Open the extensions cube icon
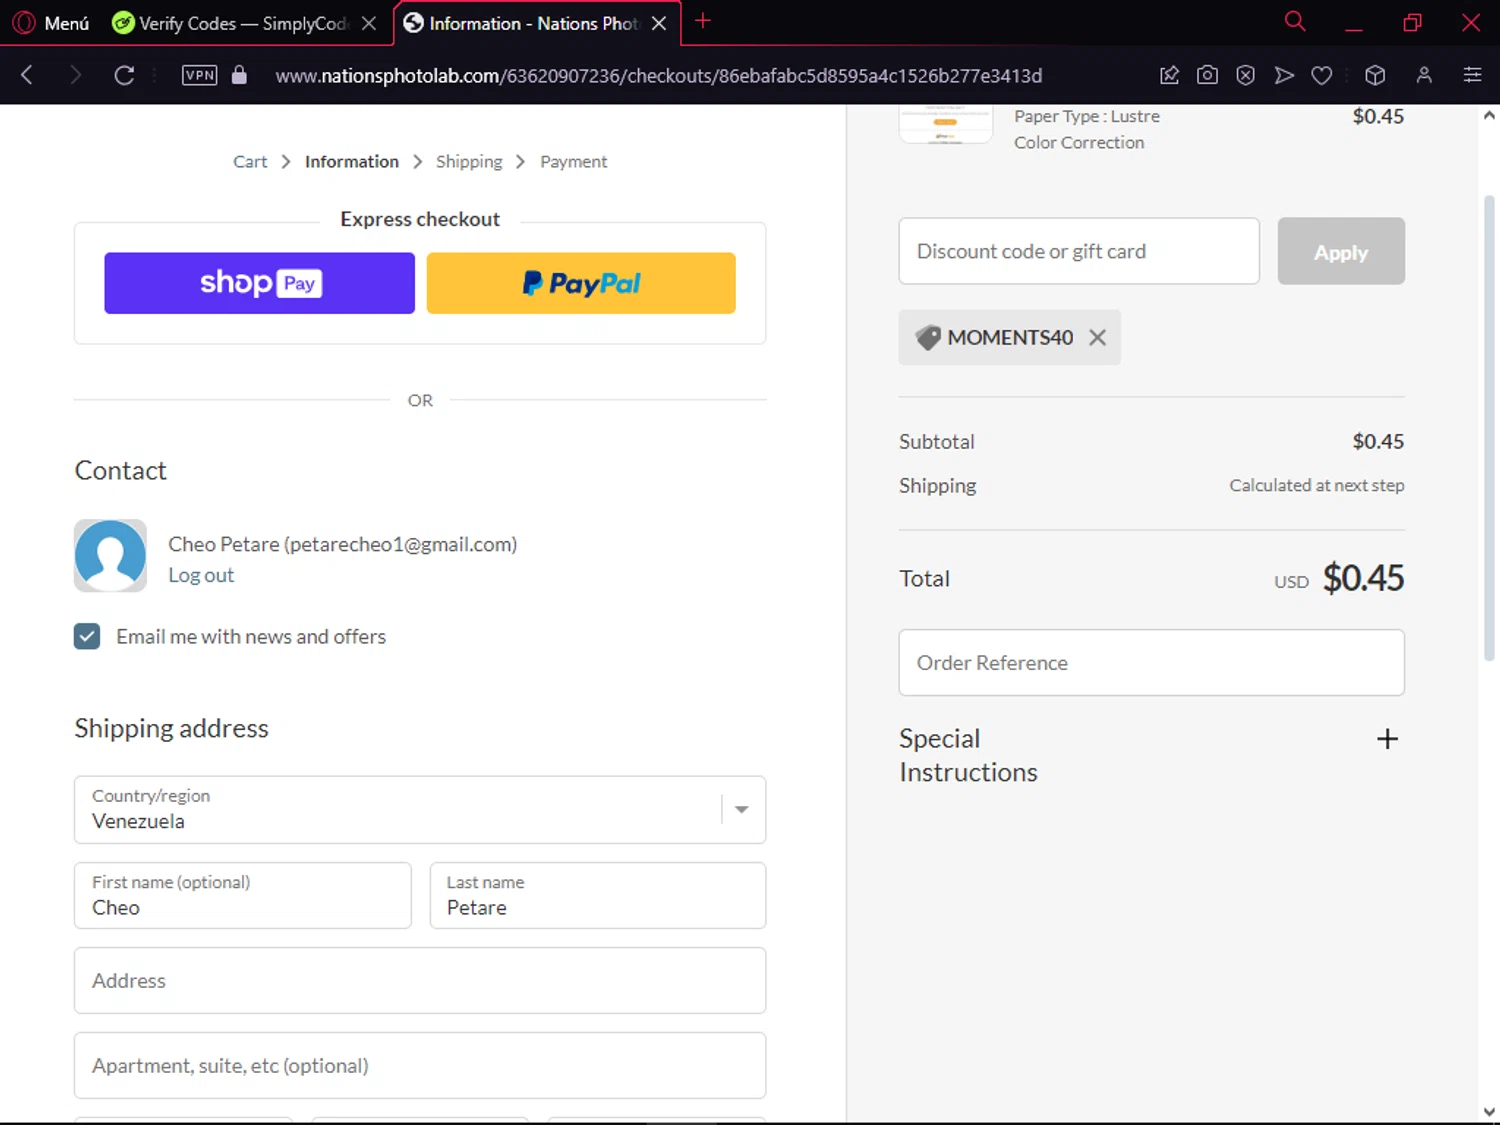 1375,75
